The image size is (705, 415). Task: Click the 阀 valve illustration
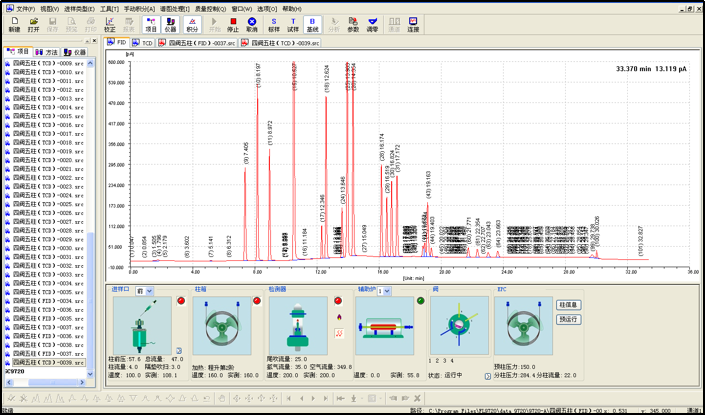[x=460, y=326]
